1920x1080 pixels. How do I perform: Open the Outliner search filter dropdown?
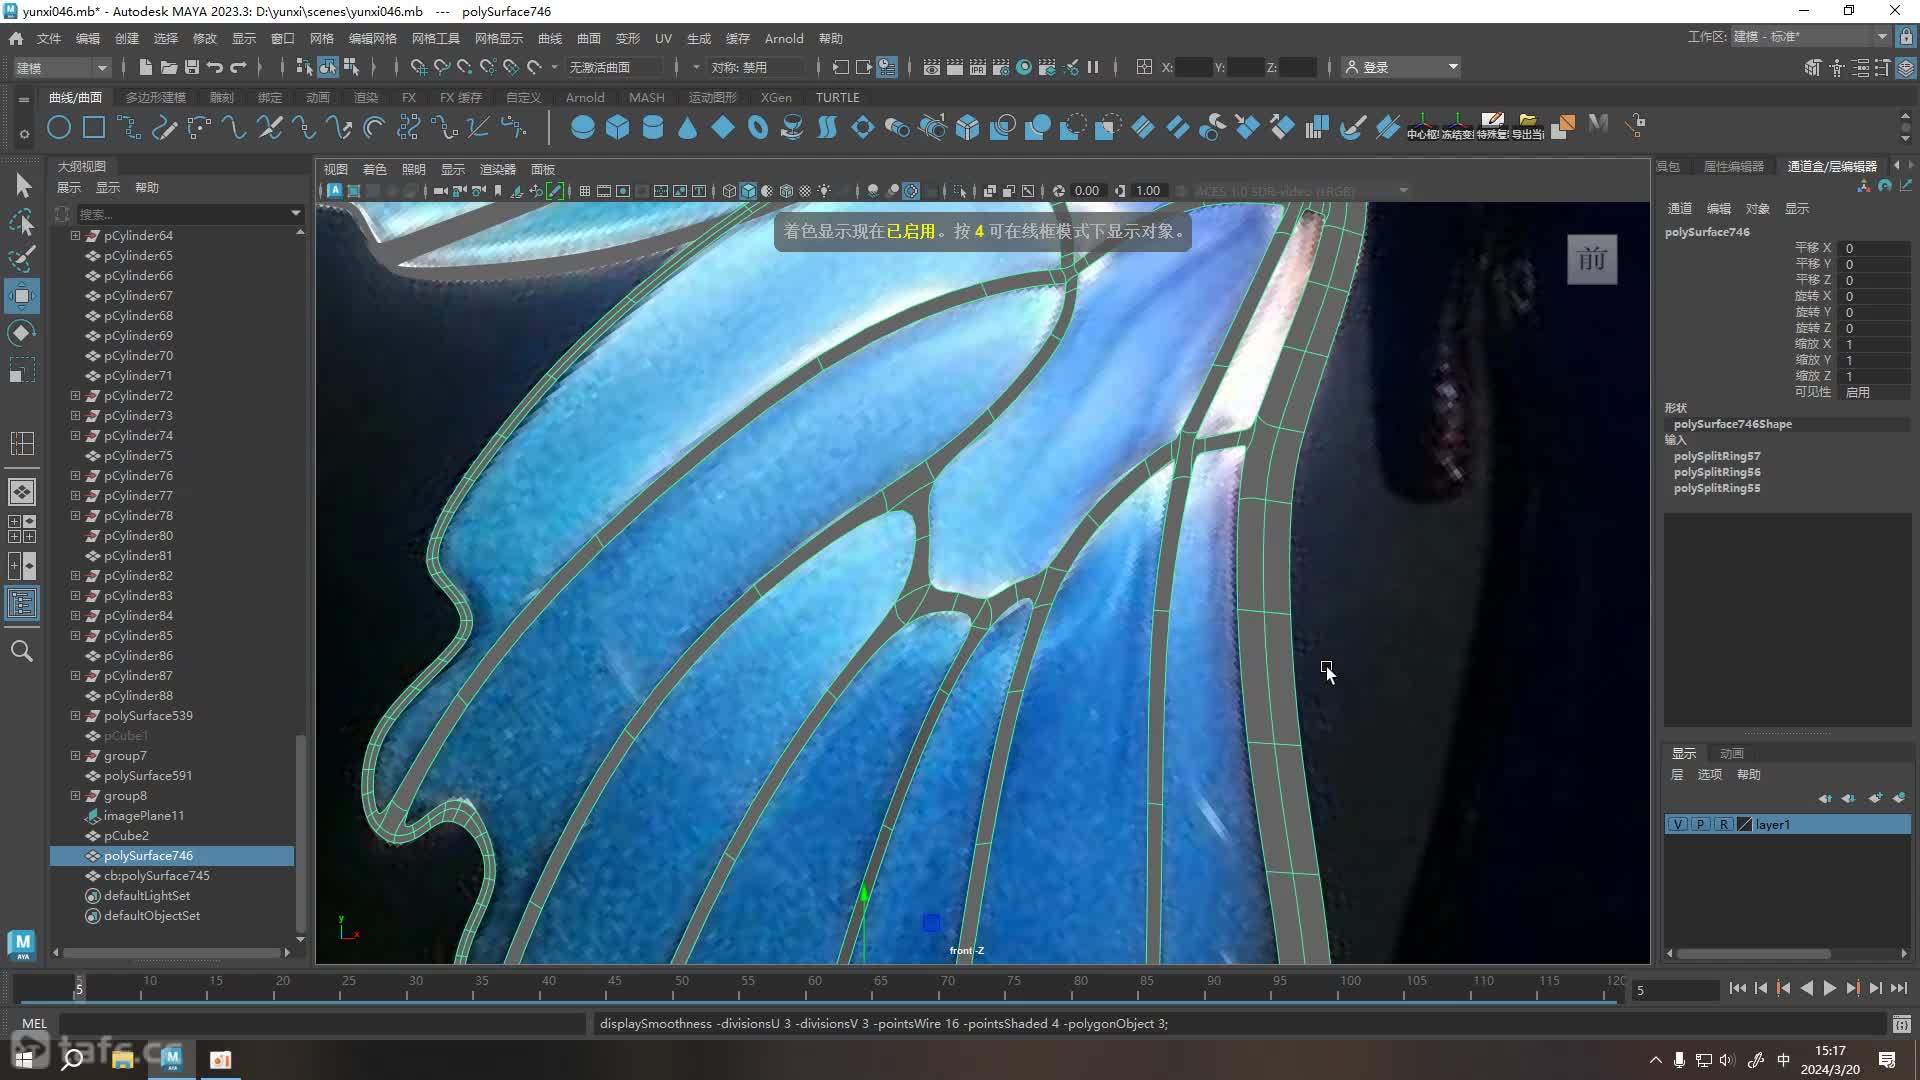(x=295, y=213)
